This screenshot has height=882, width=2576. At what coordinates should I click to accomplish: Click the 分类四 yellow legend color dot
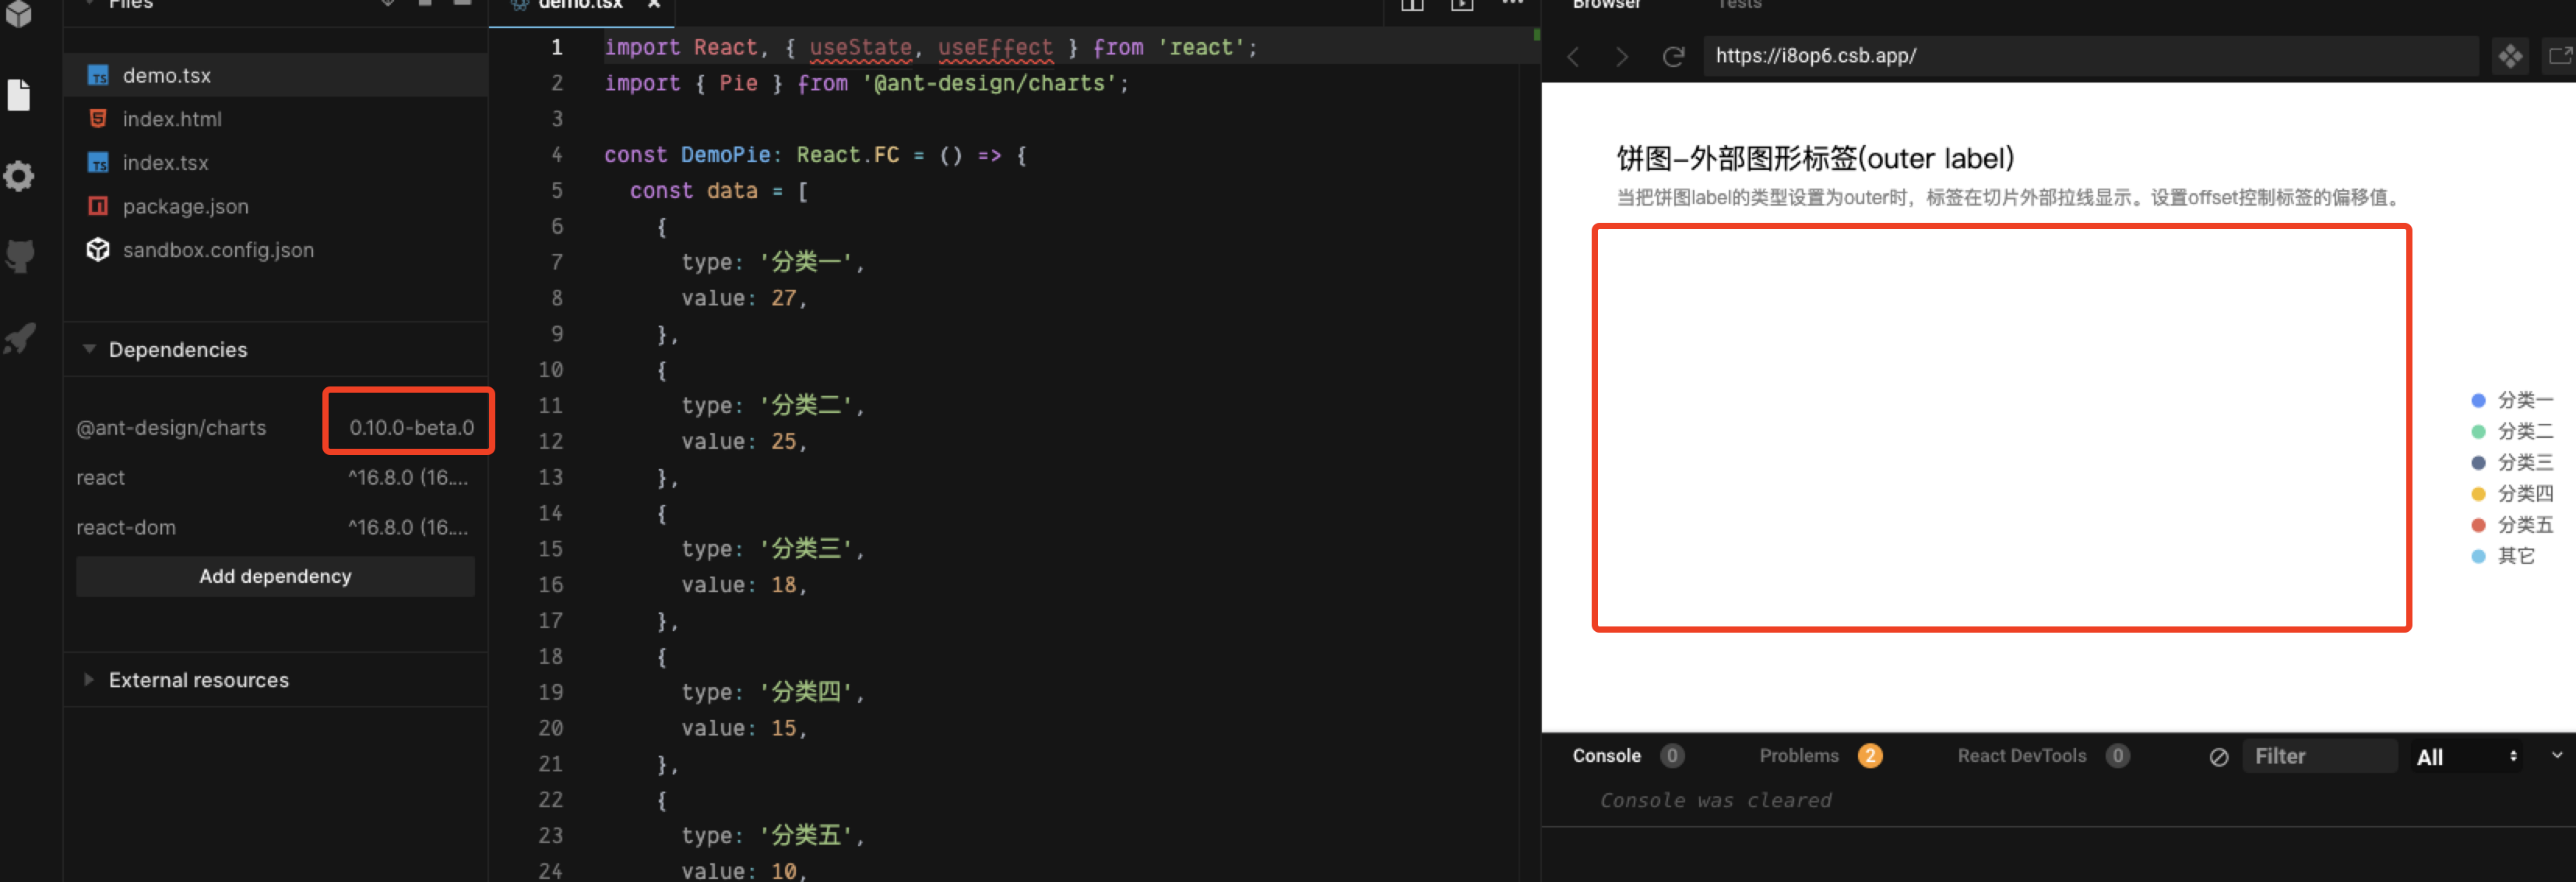pos(2478,493)
